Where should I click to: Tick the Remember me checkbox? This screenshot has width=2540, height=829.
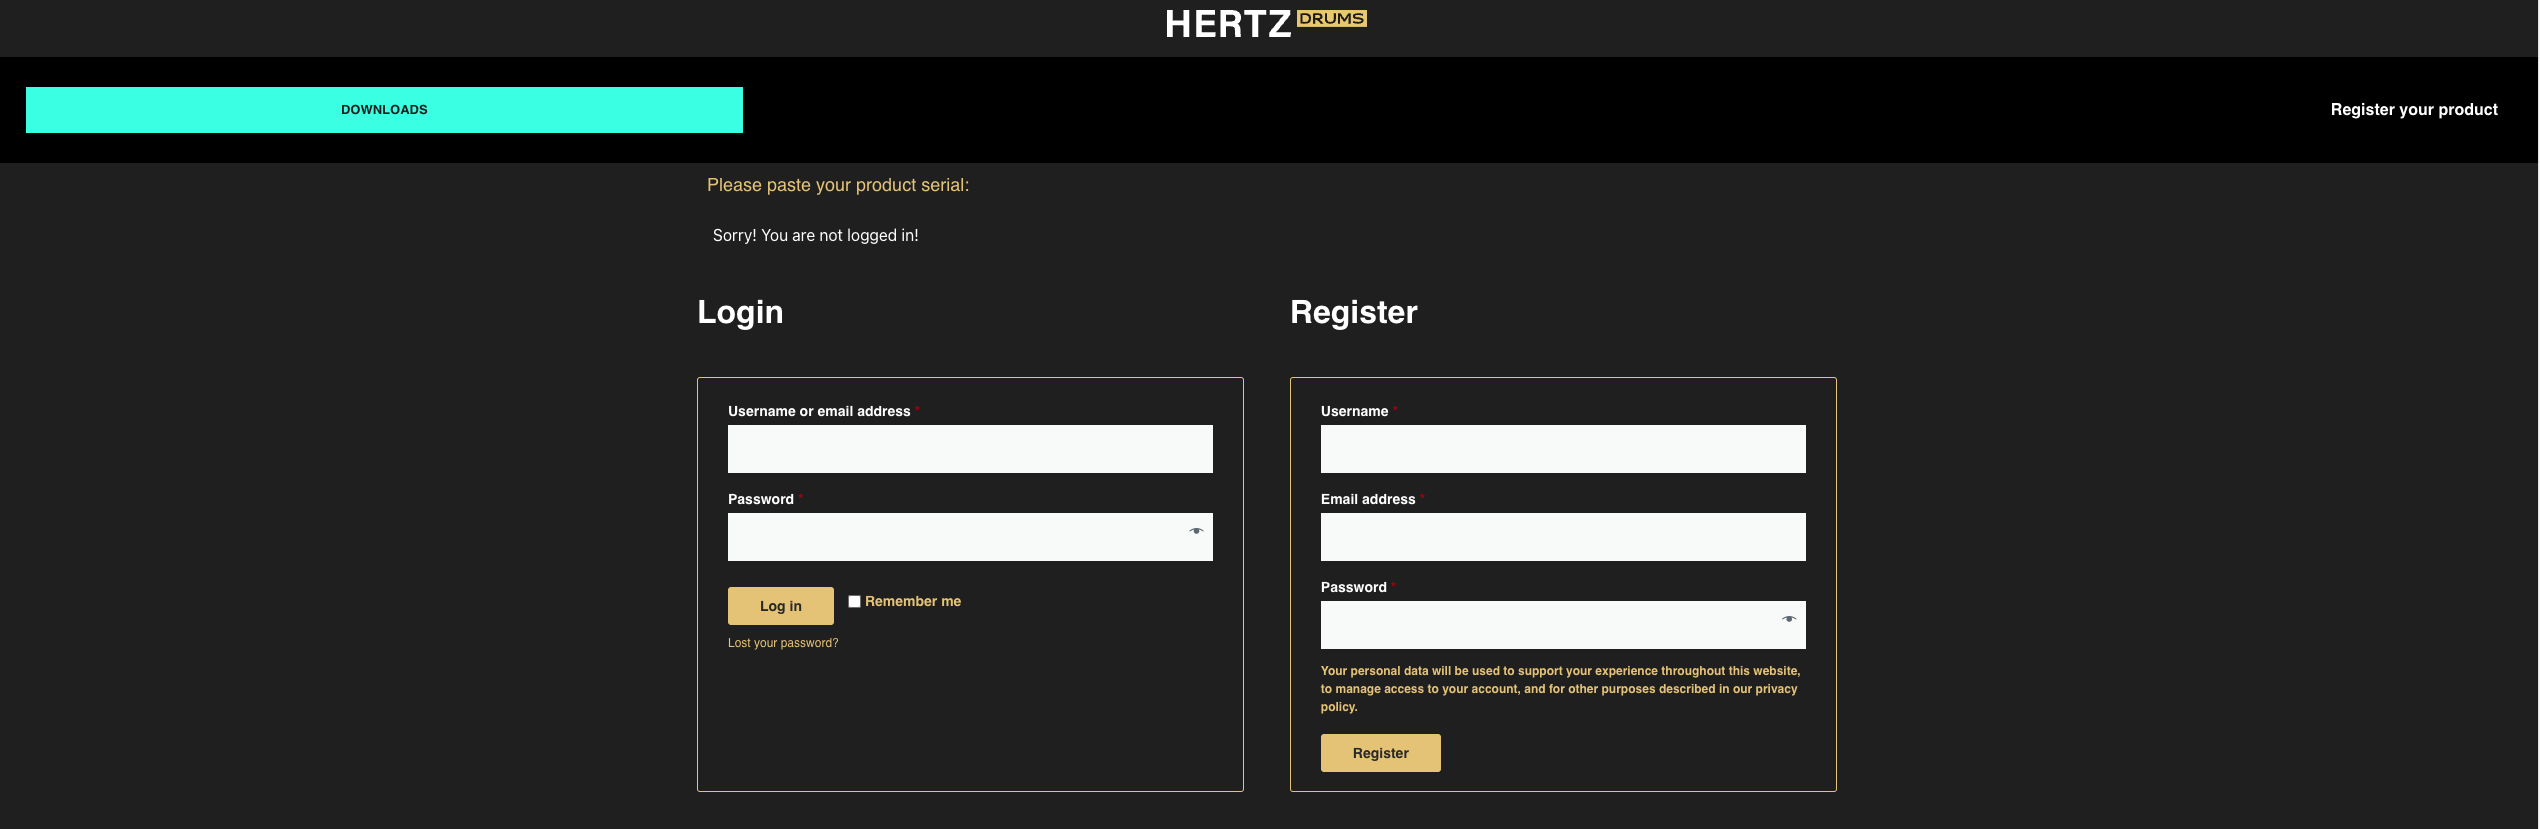coord(854,601)
